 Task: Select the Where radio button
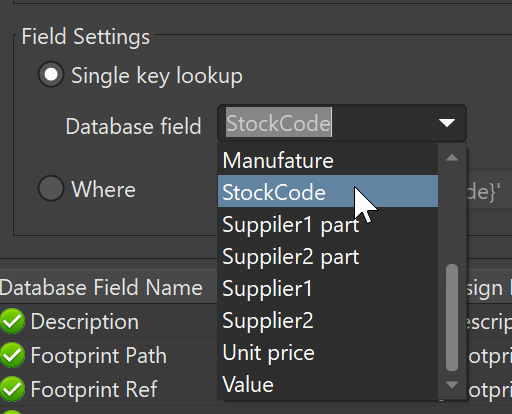coord(51,188)
